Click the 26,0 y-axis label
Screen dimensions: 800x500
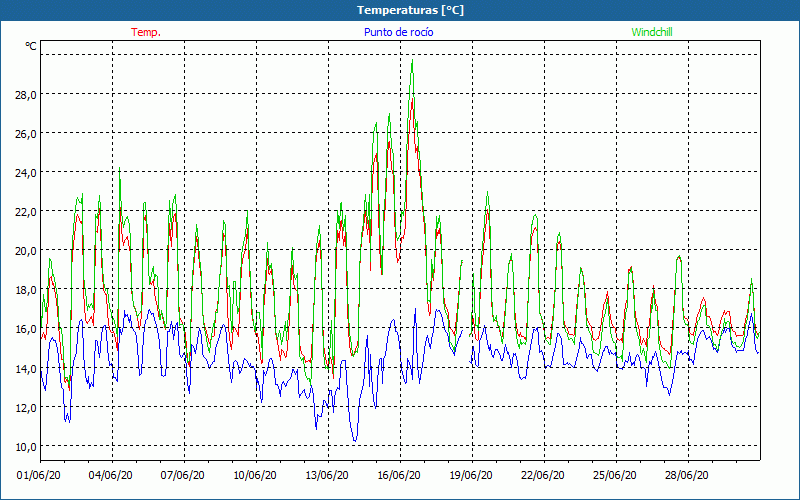point(24,133)
